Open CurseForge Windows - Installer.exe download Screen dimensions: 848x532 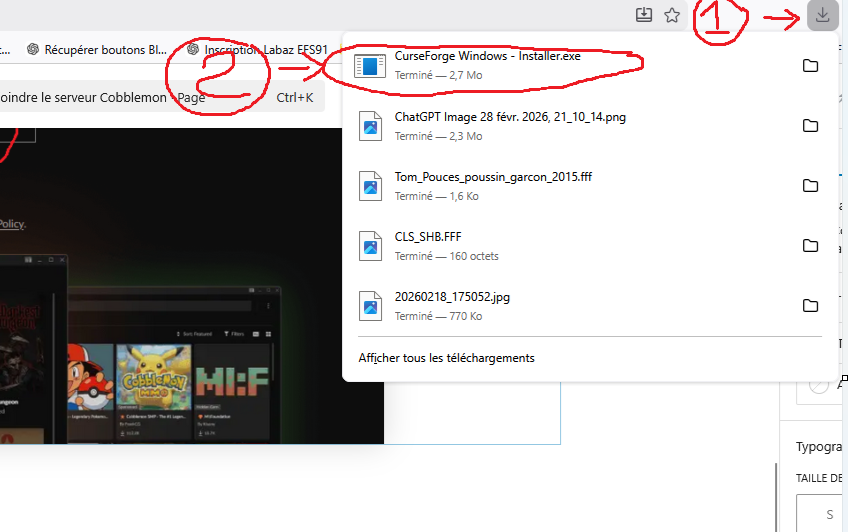pyautogui.click(x=487, y=57)
